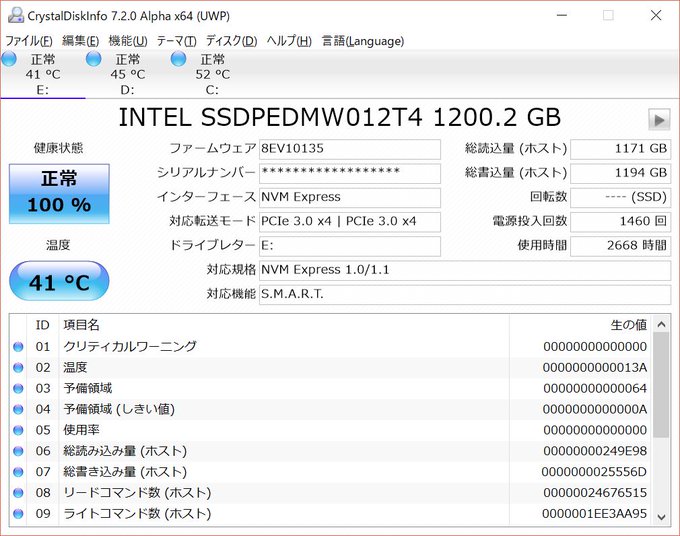Open the テーマ(T) menu

click(177, 41)
